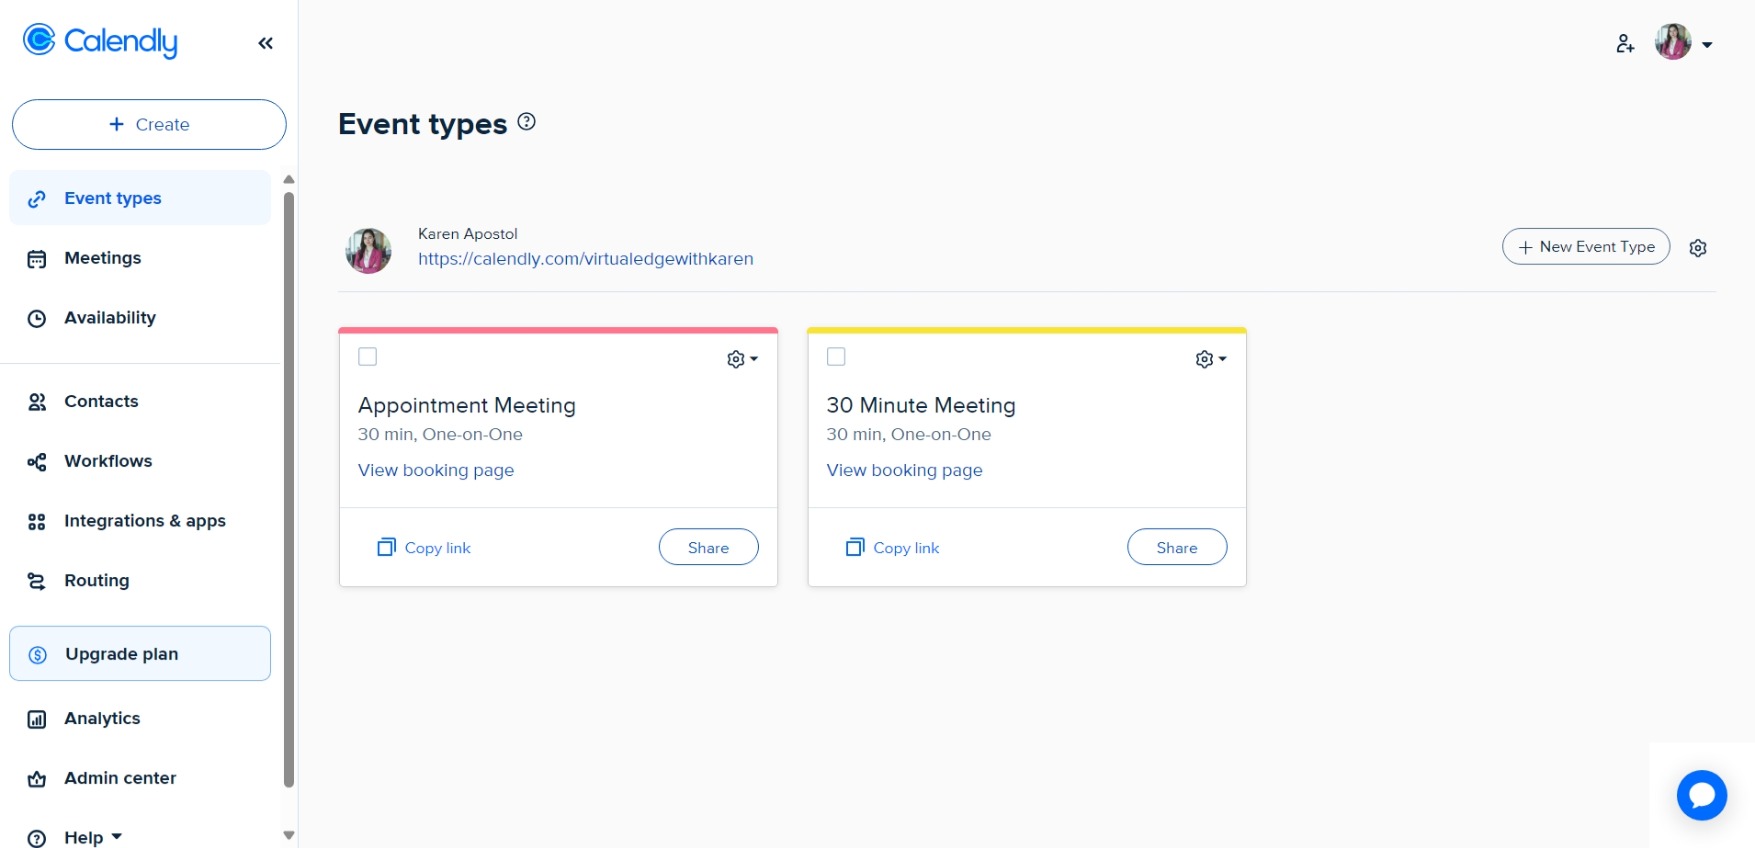This screenshot has height=848, width=1755.
Task: Open the calendly.com/virtualedgewithkaren link
Action: point(585,259)
